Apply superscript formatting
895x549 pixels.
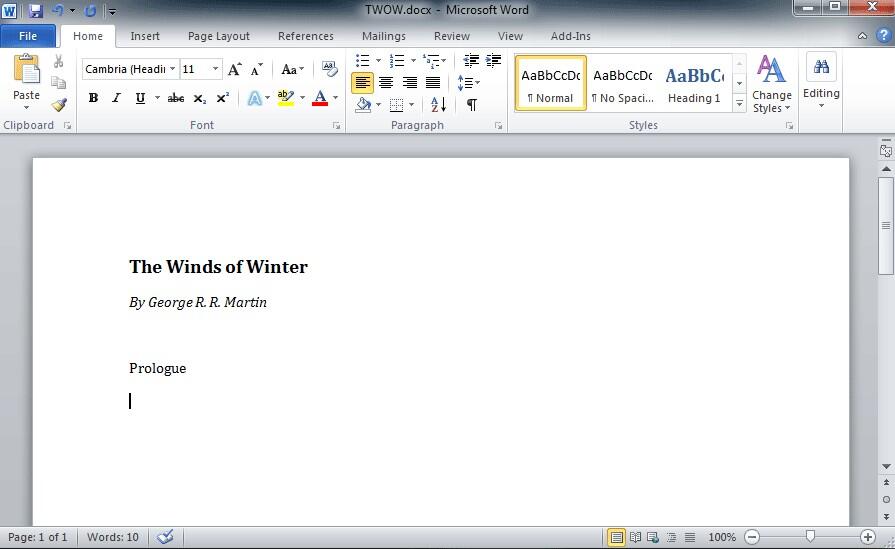(x=223, y=98)
